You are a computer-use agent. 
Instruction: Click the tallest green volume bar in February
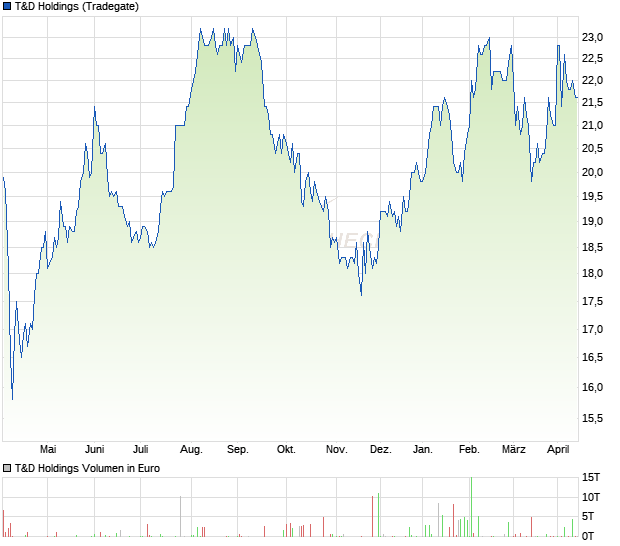point(471,507)
